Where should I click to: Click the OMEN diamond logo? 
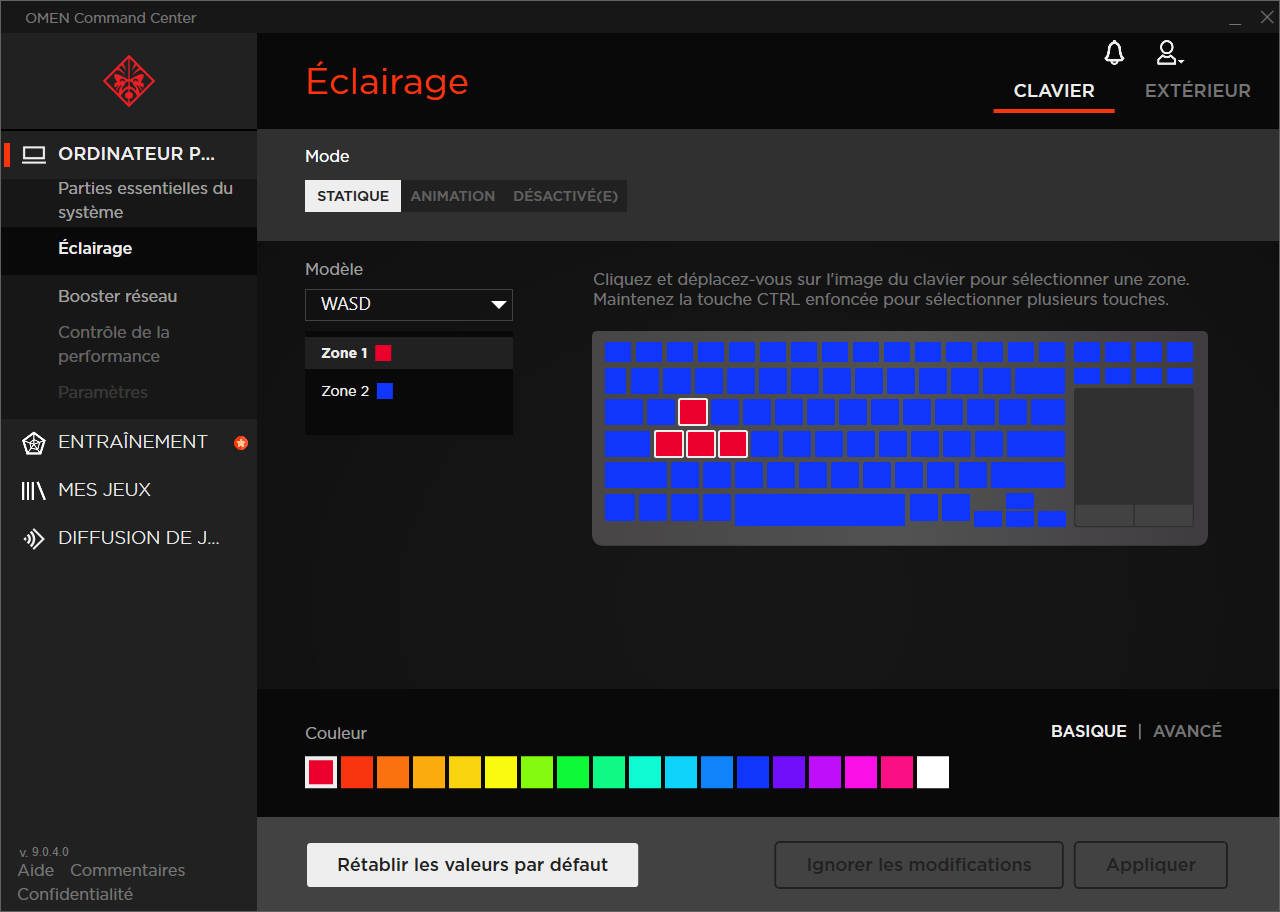(128, 81)
